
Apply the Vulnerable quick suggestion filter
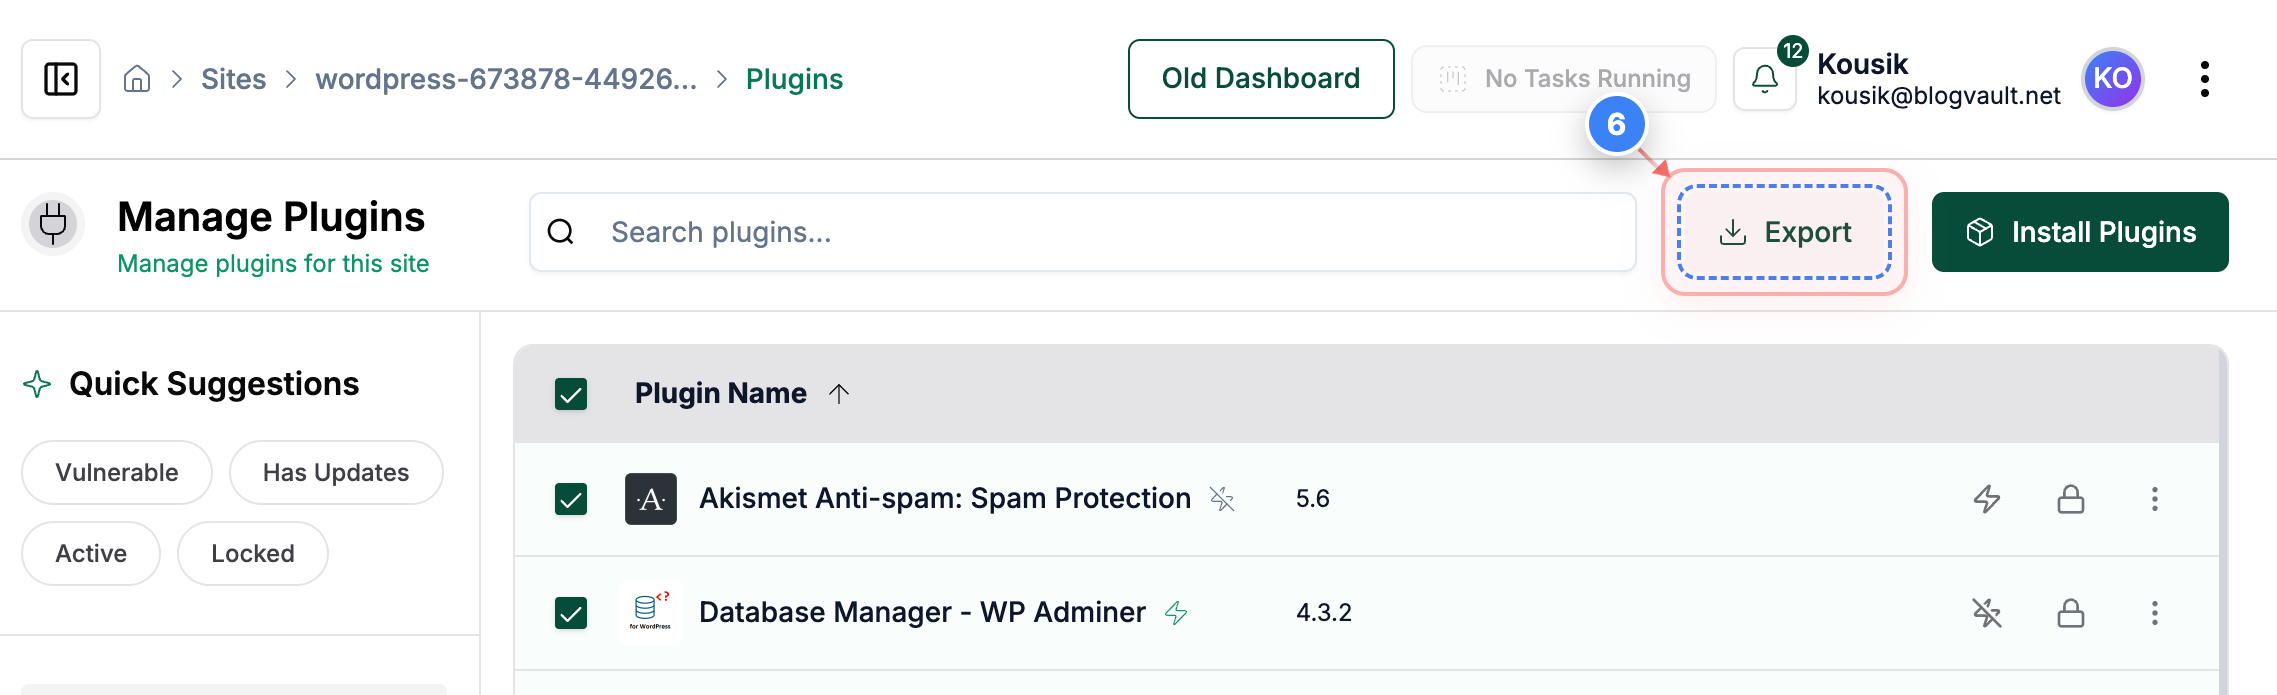[x=116, y=472]
